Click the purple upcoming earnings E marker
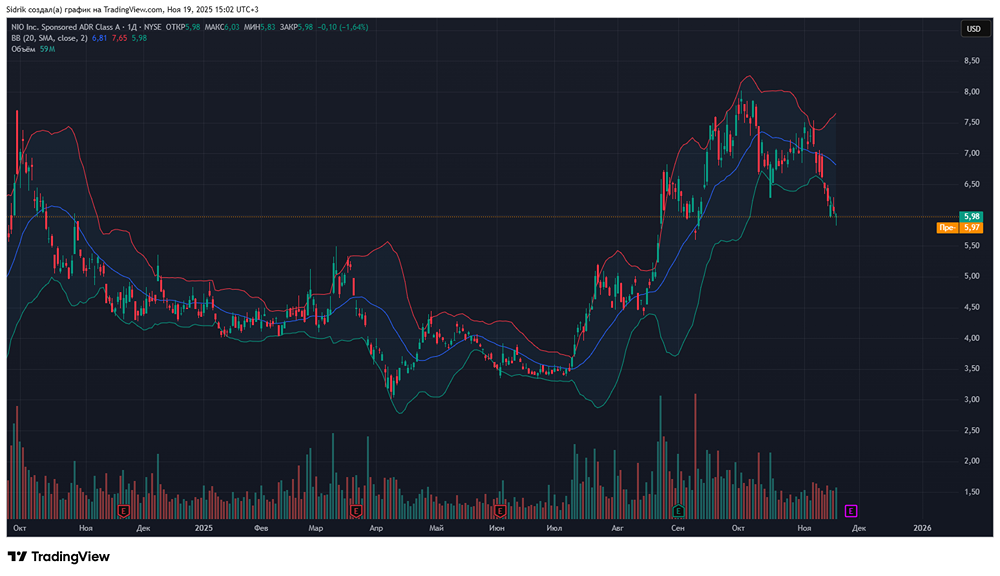Screen dimensions: 1000x576 (851, 510)
